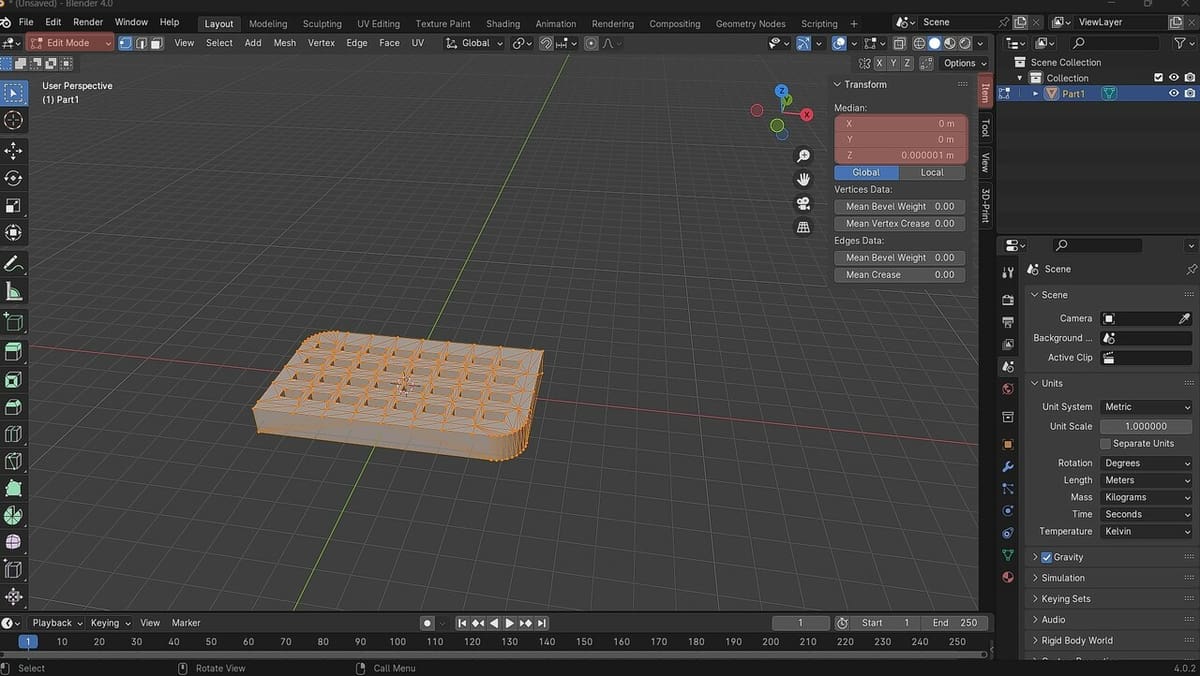Open the Mass Kilograms dropdown

click(x=1146, y=497)
